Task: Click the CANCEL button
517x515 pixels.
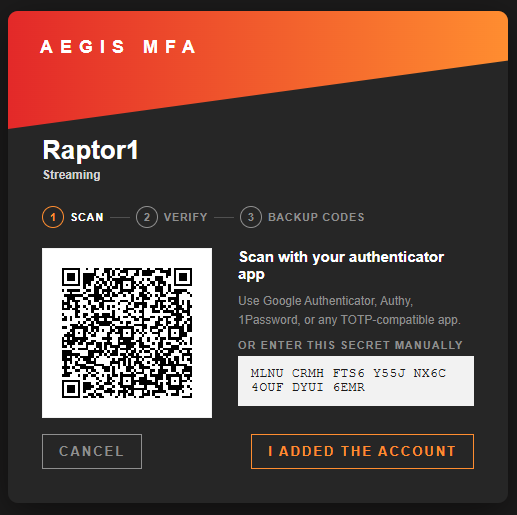Action: (92, 451)
